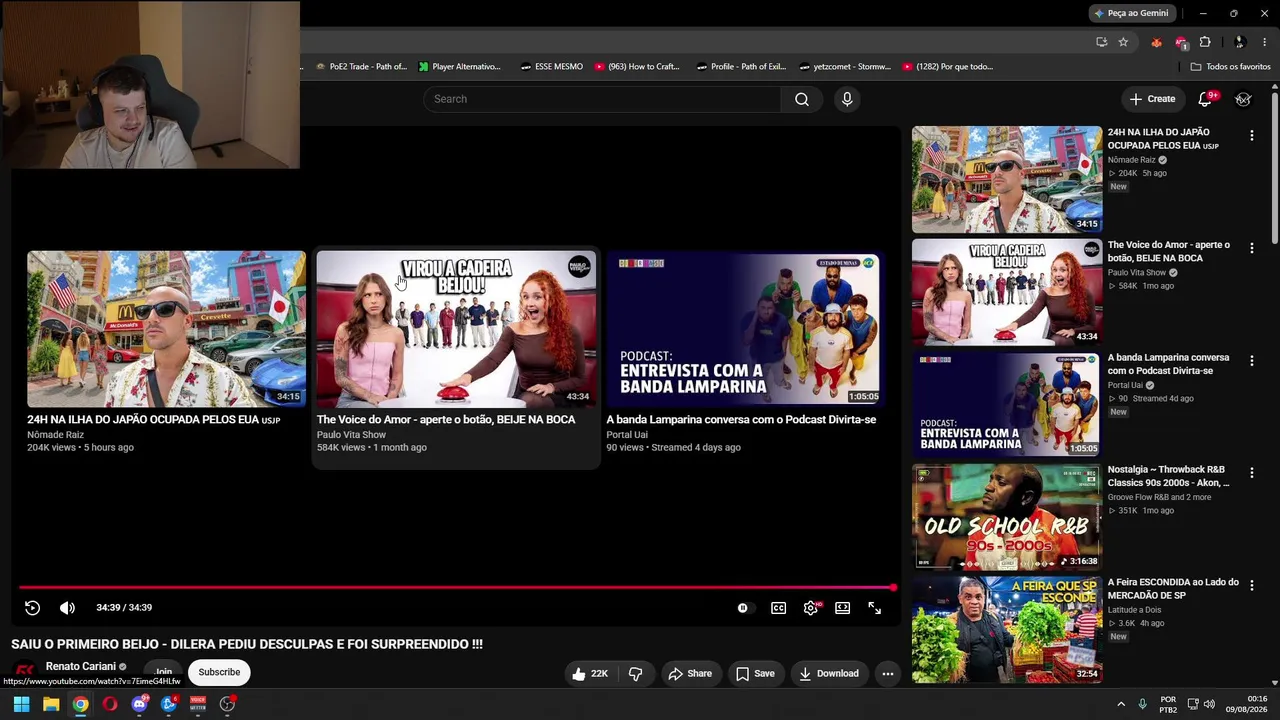Replay the video with the replay button

pos(32,608)
